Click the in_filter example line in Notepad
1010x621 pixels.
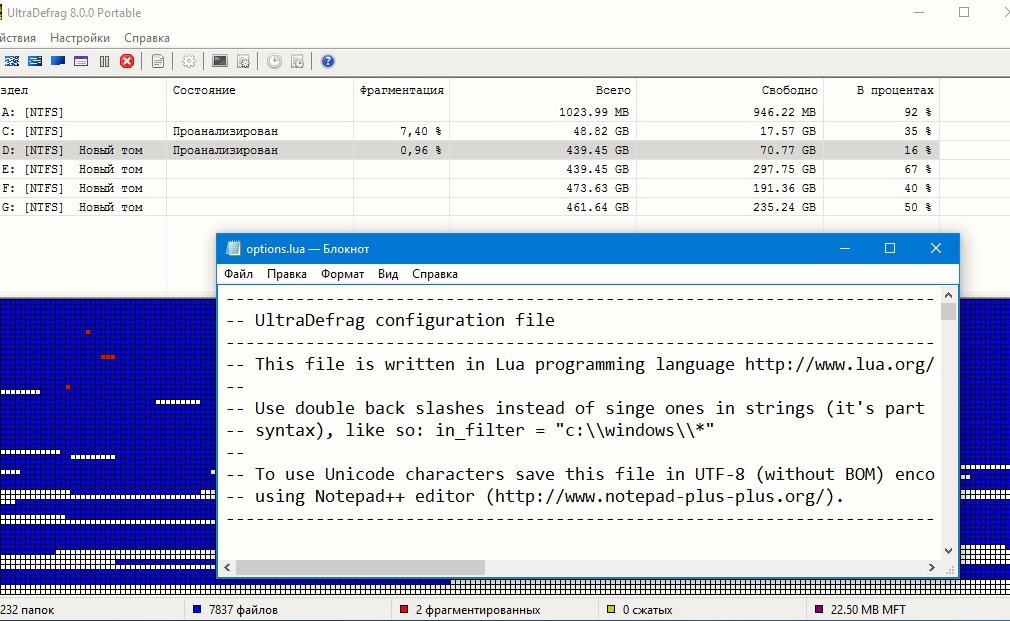click(x=470, y=430)
